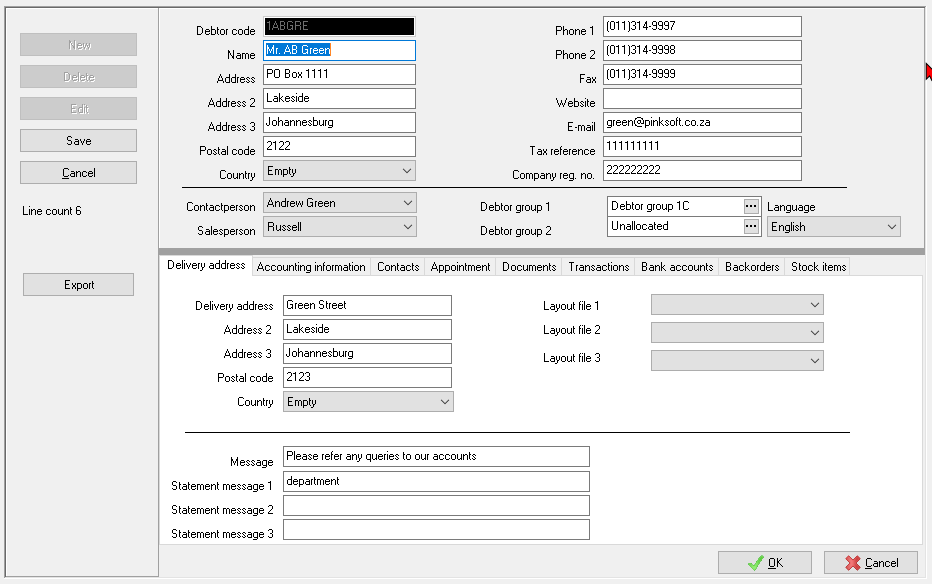The width and height of the screenshot is (932, 584).
Task: Click the disabled Delete button
Action: [x=78, y=77]
